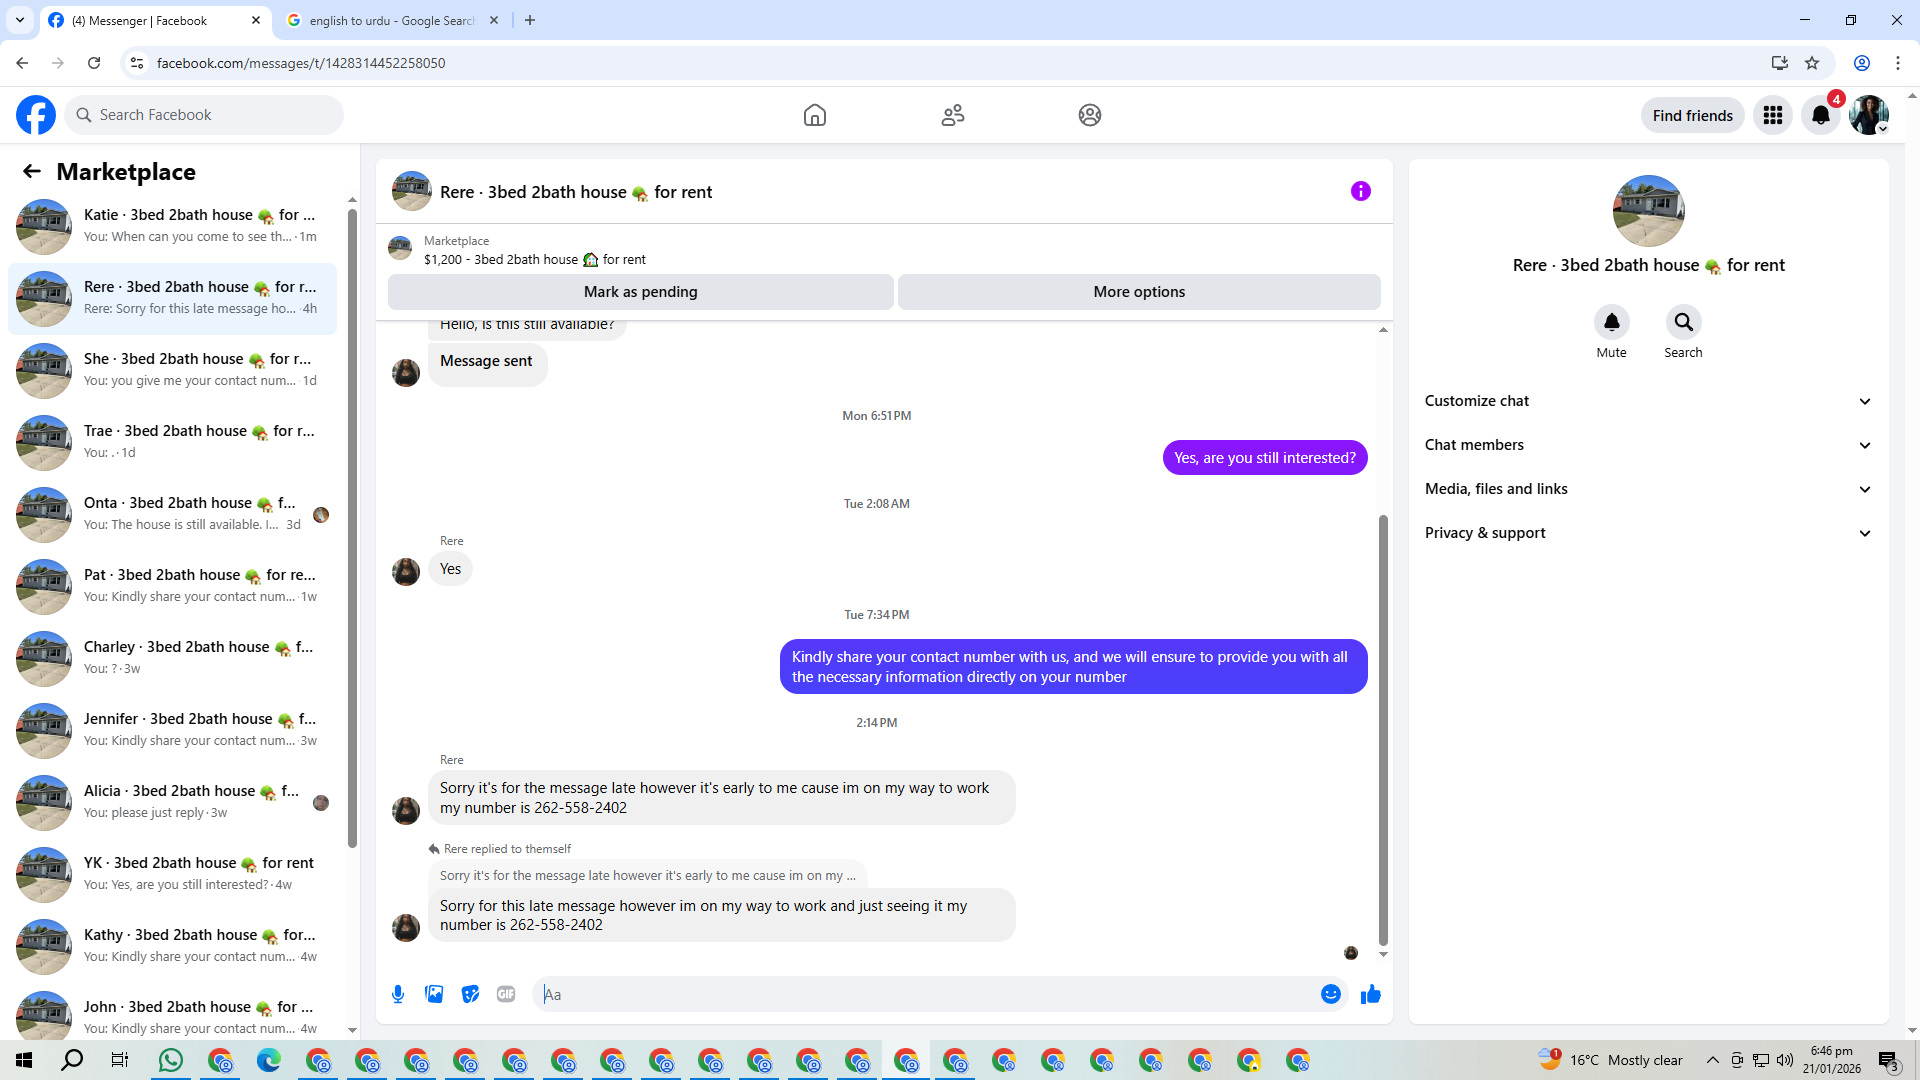Search in conversation using magnifier icon

tap(1683, 322)
